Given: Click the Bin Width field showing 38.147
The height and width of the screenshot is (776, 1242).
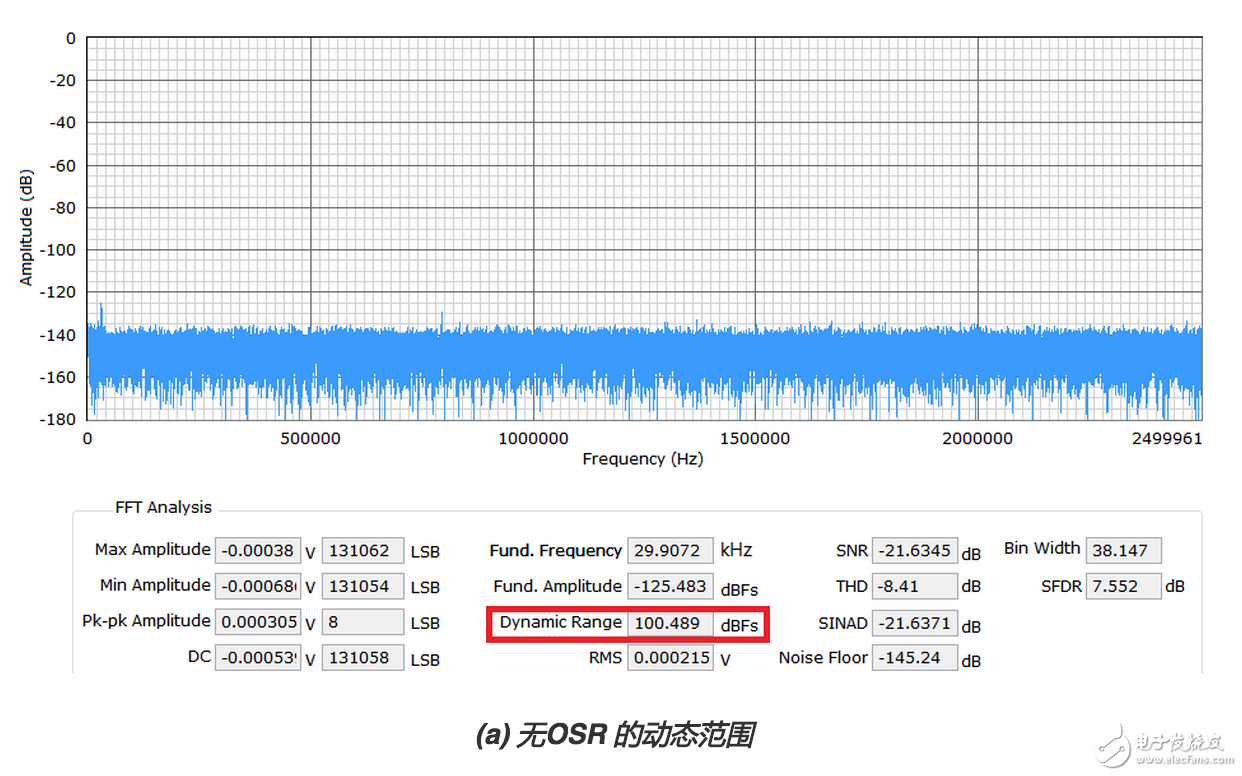Looking at the screenshot, I should click(1123, 550).
